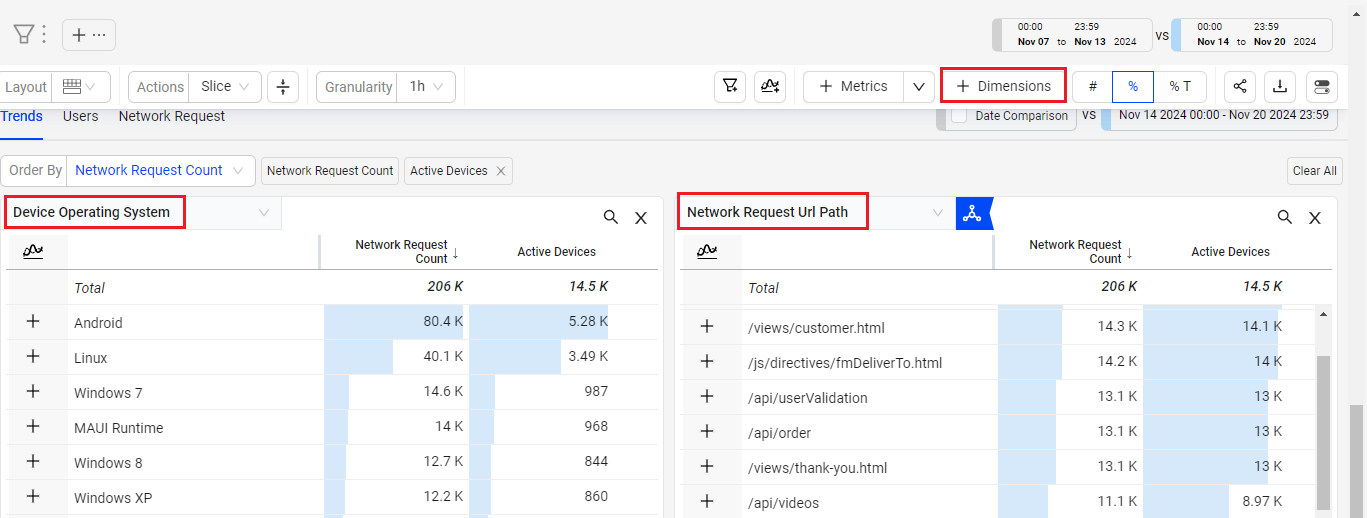Click the Add Dimensions button
1367x518 pixels.
click(x=1003, y=86)
